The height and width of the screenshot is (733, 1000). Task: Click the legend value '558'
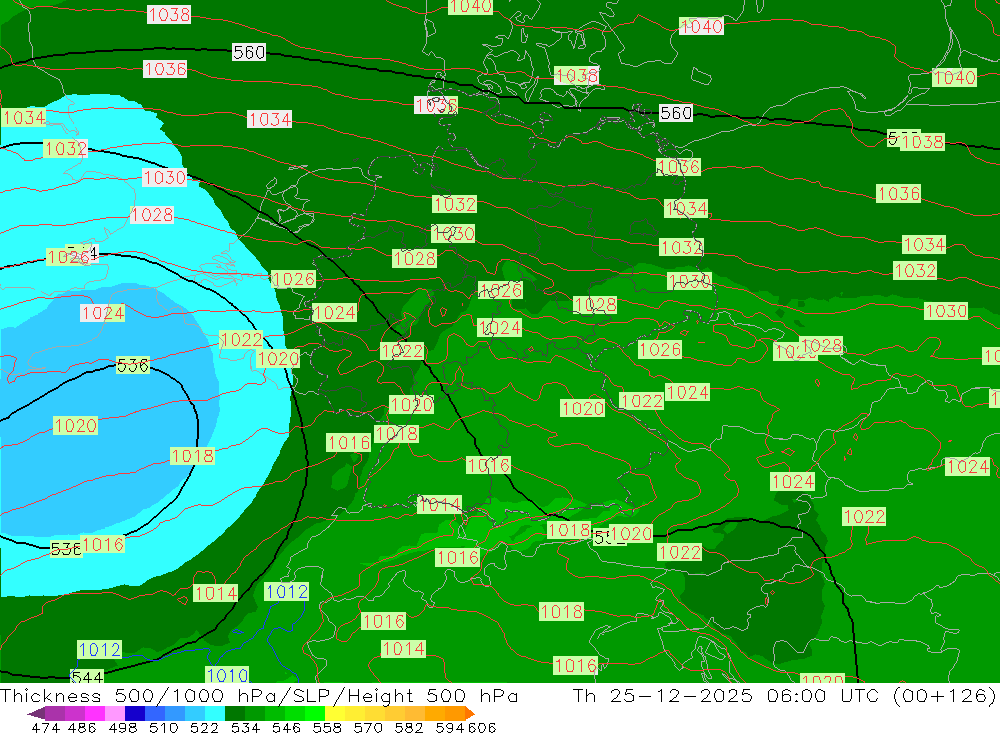click(x=326, y=727)
